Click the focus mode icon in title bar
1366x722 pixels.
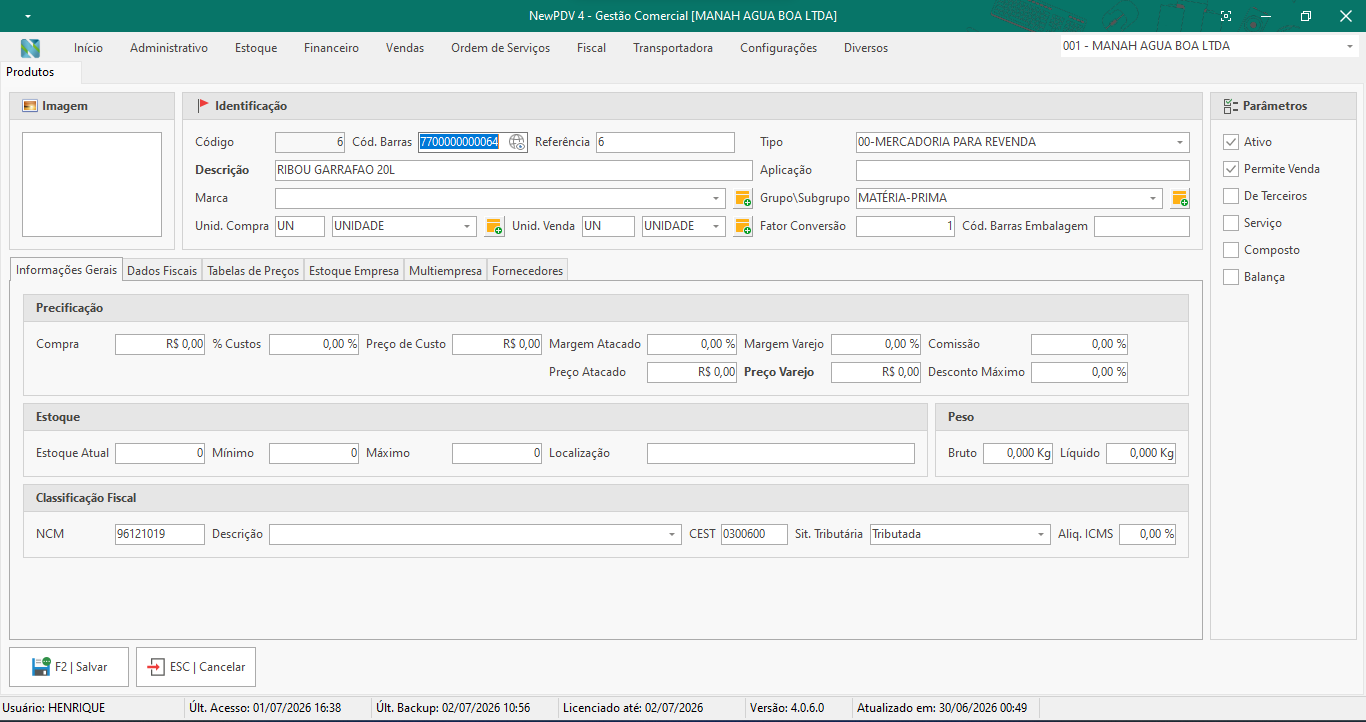click(x=1226, y=16)
